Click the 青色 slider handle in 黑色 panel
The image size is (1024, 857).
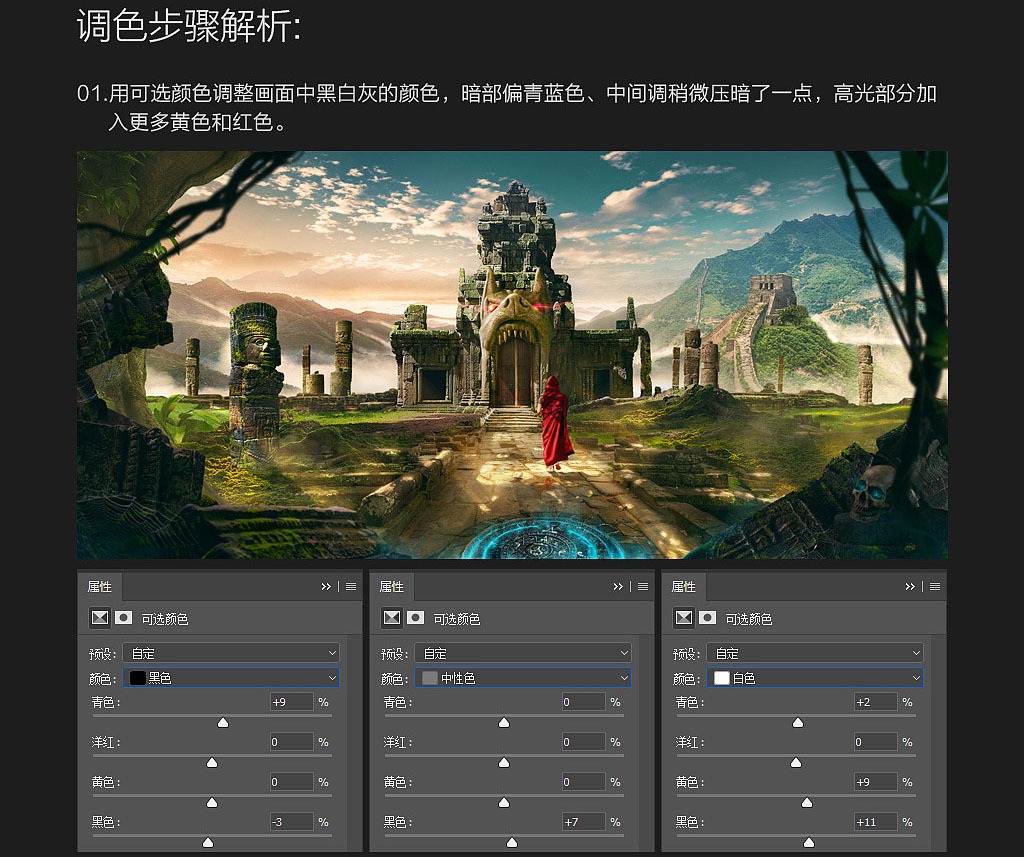coord(223,722)
